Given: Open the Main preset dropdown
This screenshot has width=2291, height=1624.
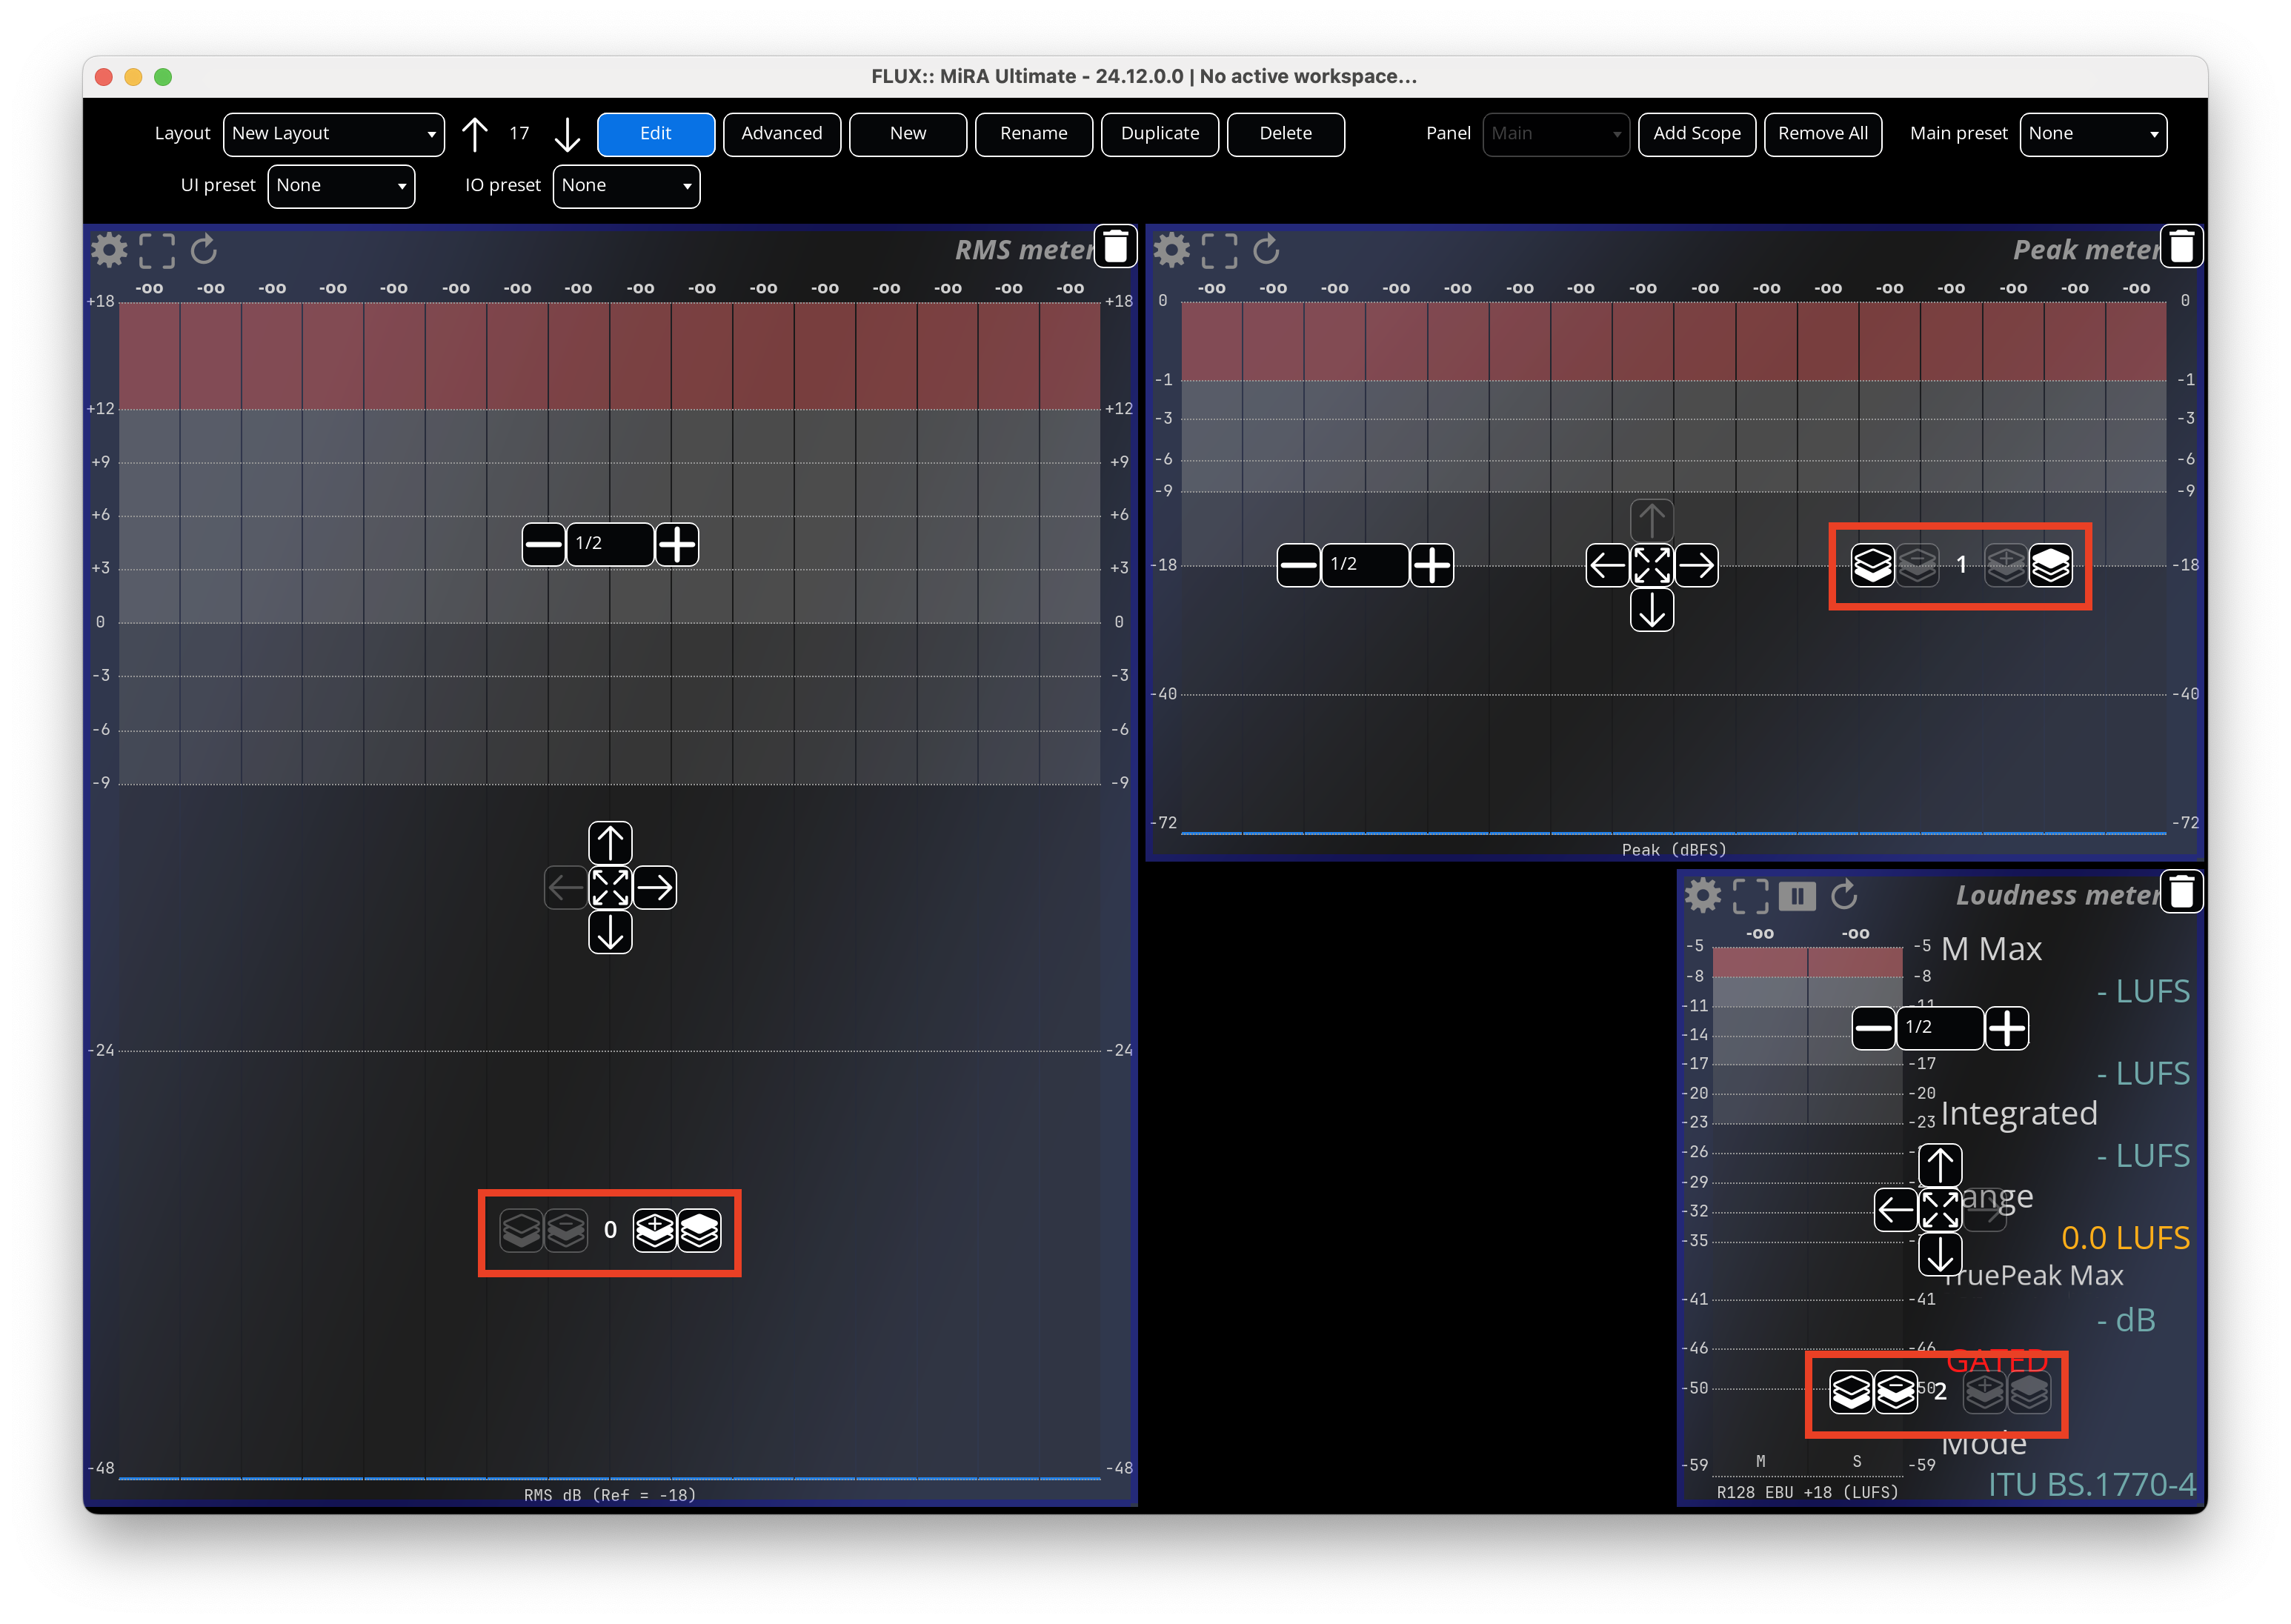Looking at the screenshot, I should (x=2093, y=134).
